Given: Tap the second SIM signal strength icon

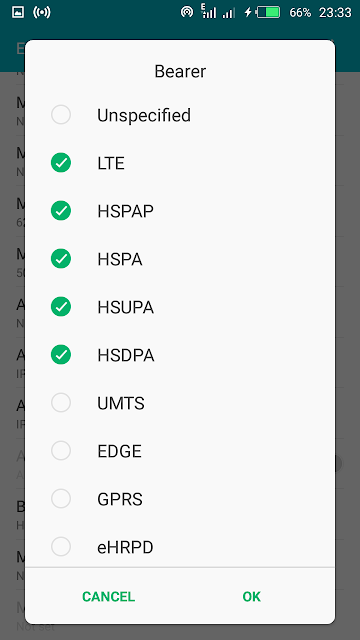Looking at the screenshot, I should pos(229,13).
